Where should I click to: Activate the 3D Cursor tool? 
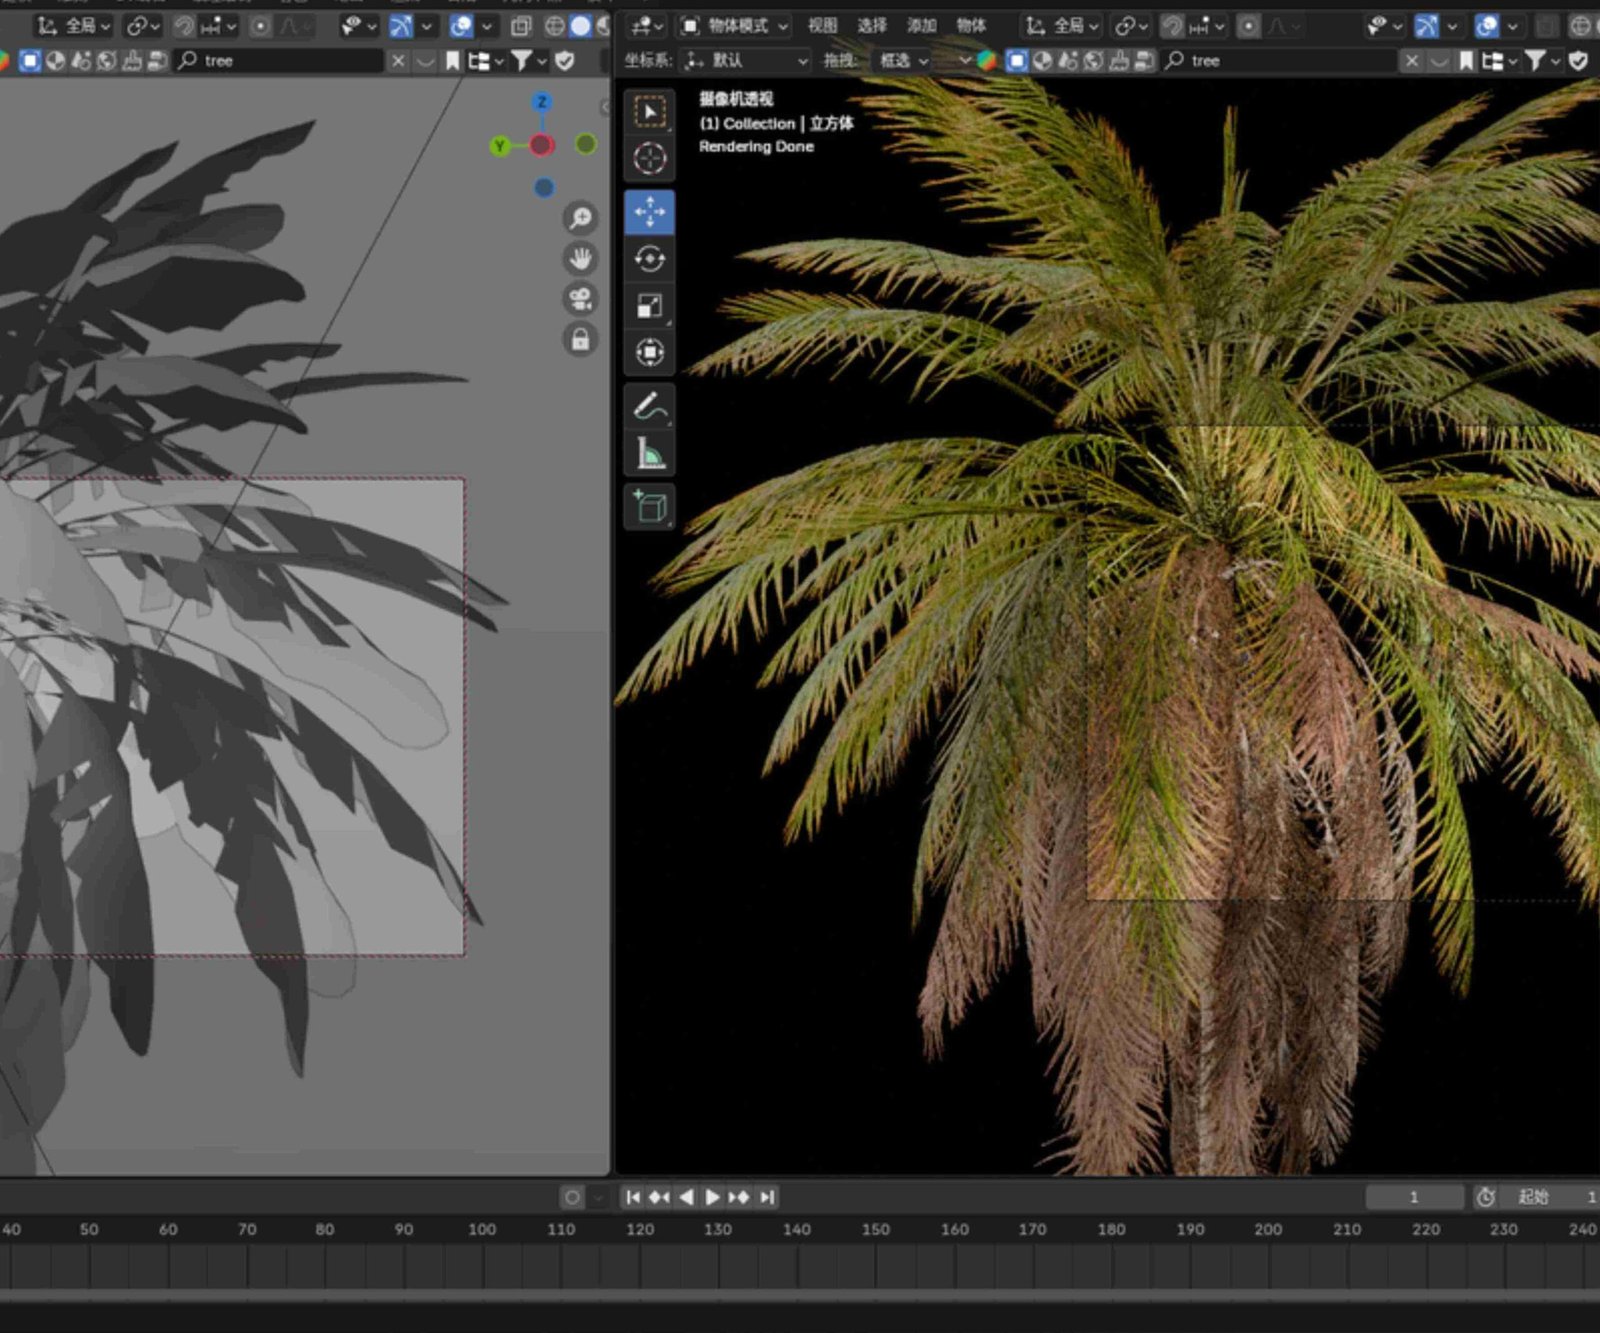coord(649,158)
